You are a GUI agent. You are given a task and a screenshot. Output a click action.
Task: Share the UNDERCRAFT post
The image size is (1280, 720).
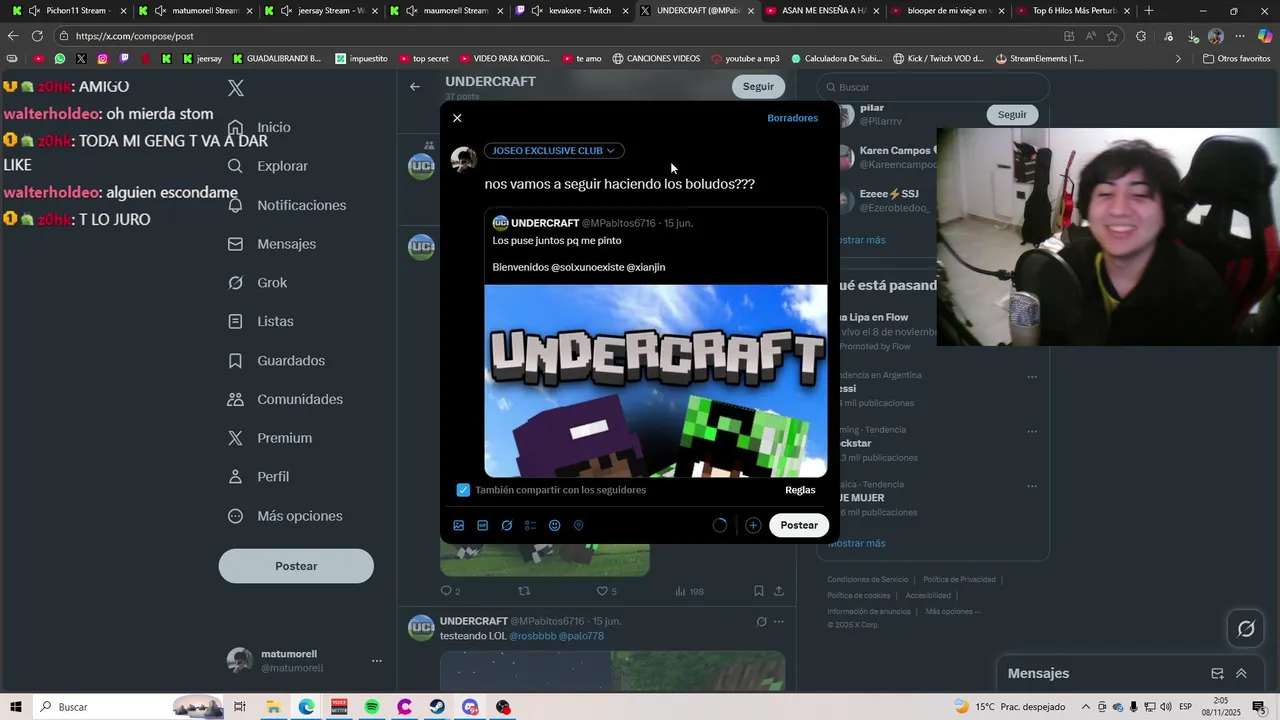click(779, 592)
